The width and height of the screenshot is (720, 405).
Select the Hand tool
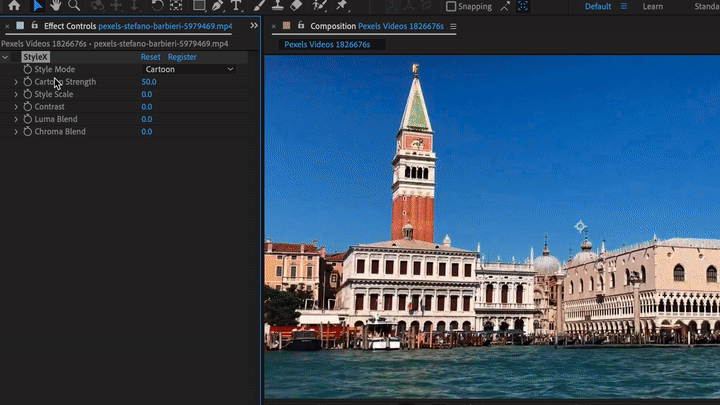(56, 6)
